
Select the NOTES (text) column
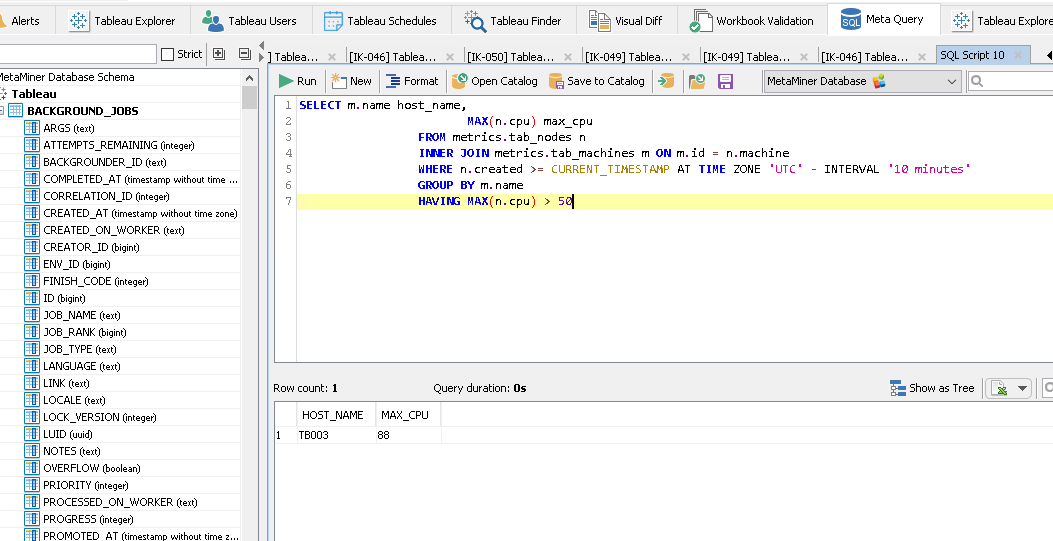coord(71,451)
